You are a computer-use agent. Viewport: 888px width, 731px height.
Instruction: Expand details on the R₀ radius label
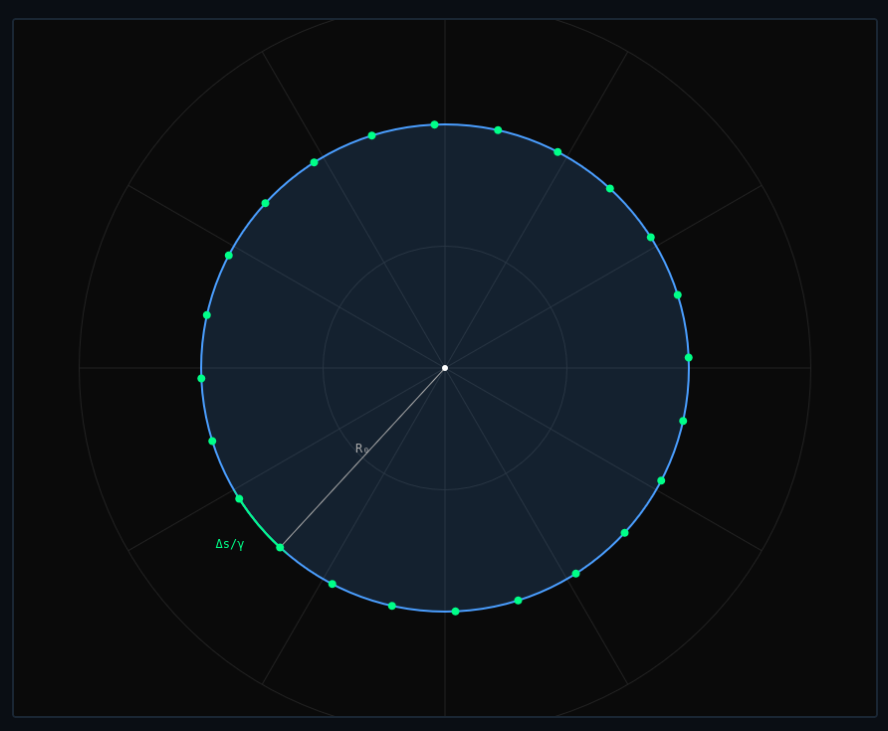[360, 449]
